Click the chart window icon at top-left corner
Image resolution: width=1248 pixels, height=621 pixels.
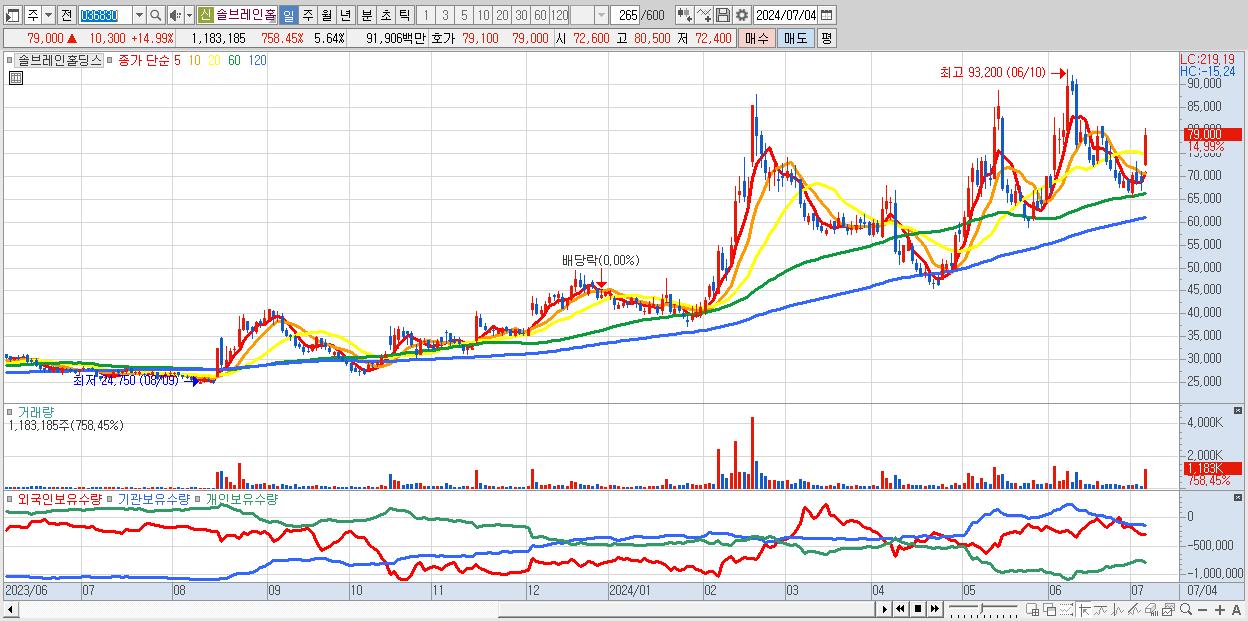(x=13, y=15)
